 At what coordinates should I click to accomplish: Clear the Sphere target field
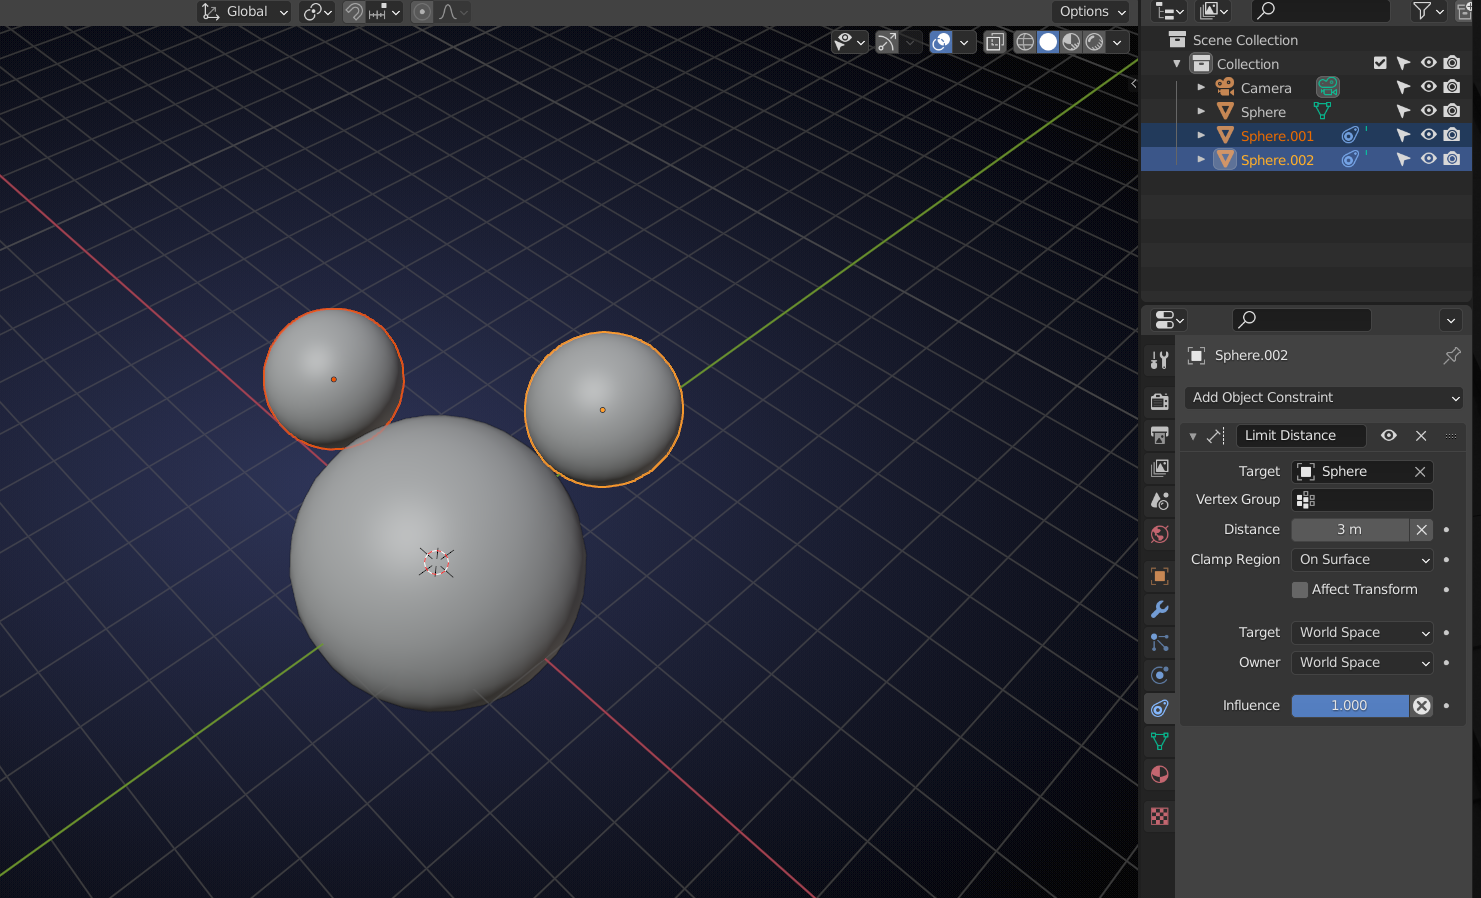coord(1420,471)
